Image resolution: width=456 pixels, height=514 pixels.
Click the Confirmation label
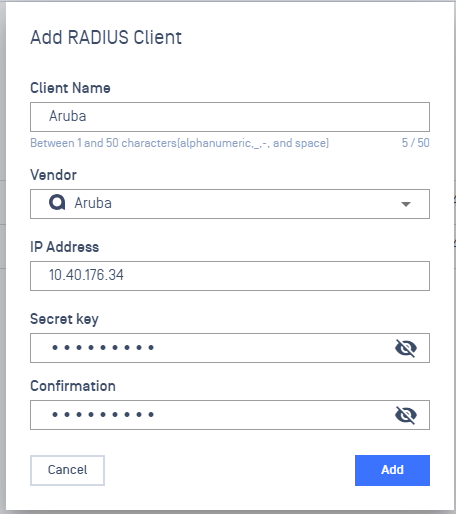click(73, 386)
